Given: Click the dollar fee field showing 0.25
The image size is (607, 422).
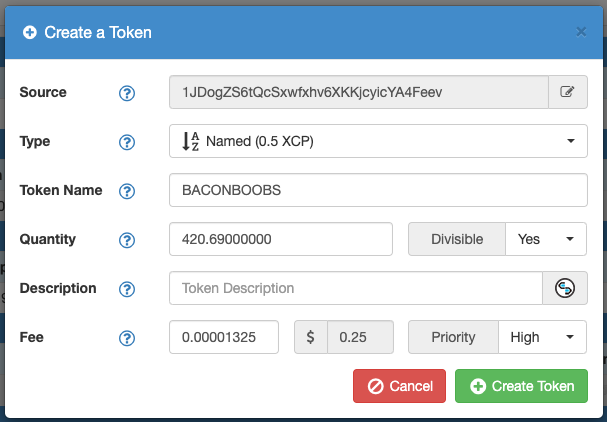Looking at the screenshot, I should (x=360, y=337).
